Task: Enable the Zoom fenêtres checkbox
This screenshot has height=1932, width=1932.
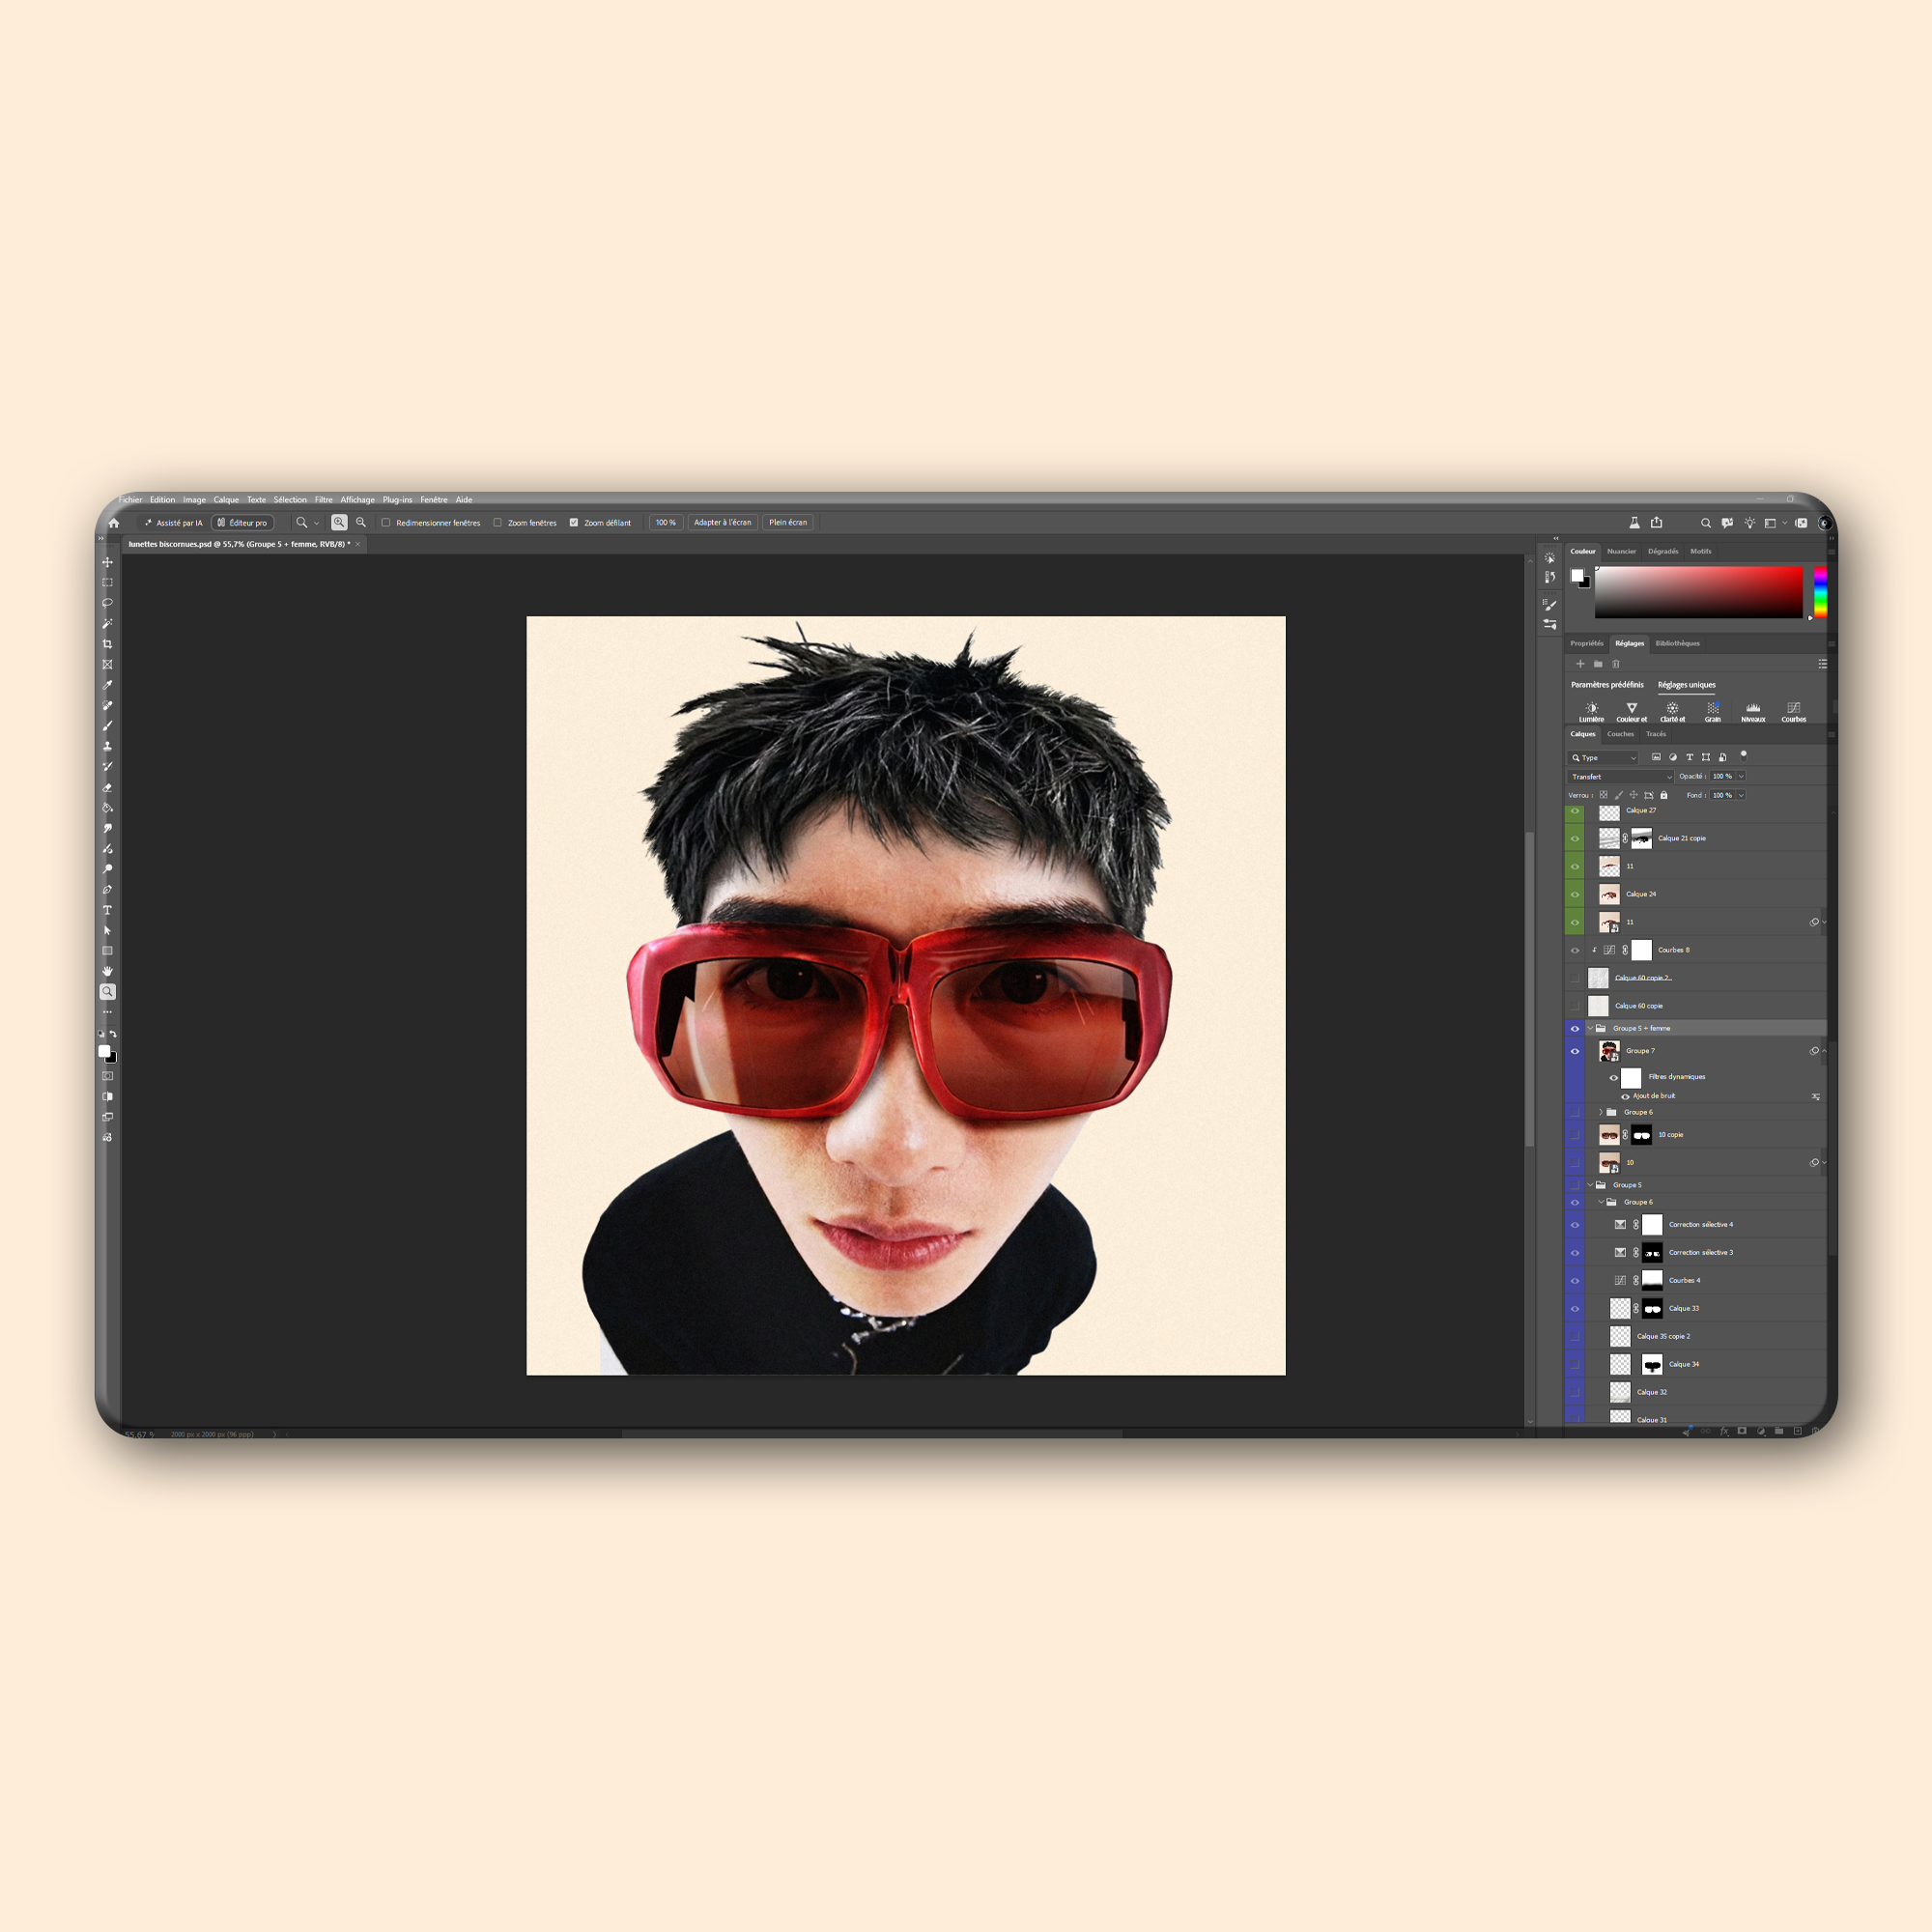Action: tap(497, 522)
